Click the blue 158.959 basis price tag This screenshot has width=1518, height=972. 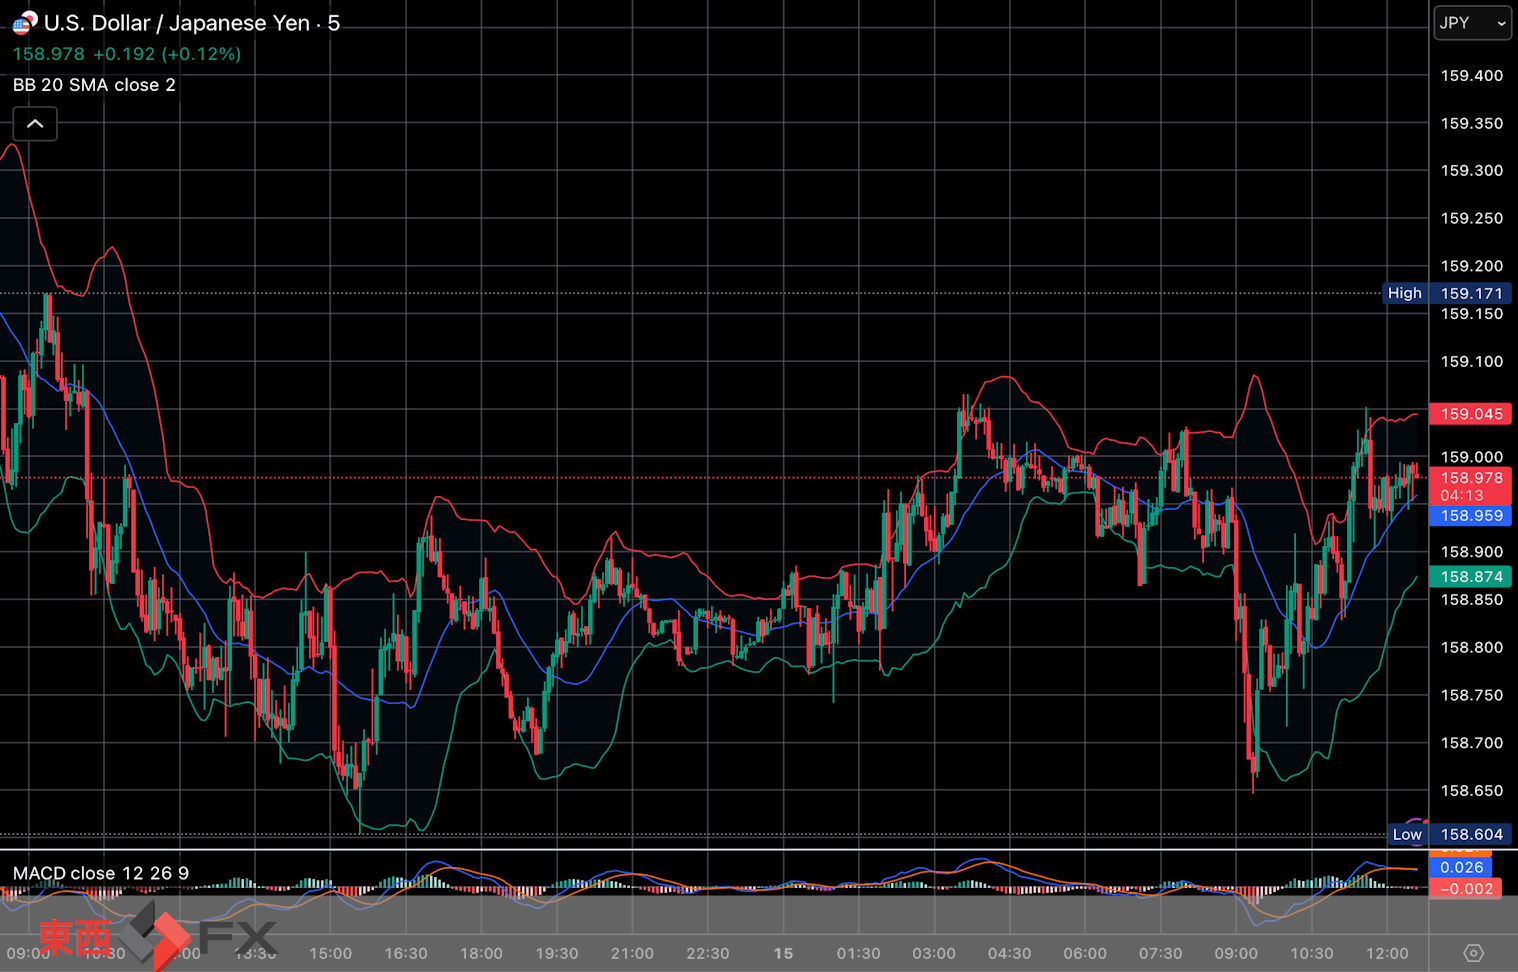click(x=1471, y=516)
